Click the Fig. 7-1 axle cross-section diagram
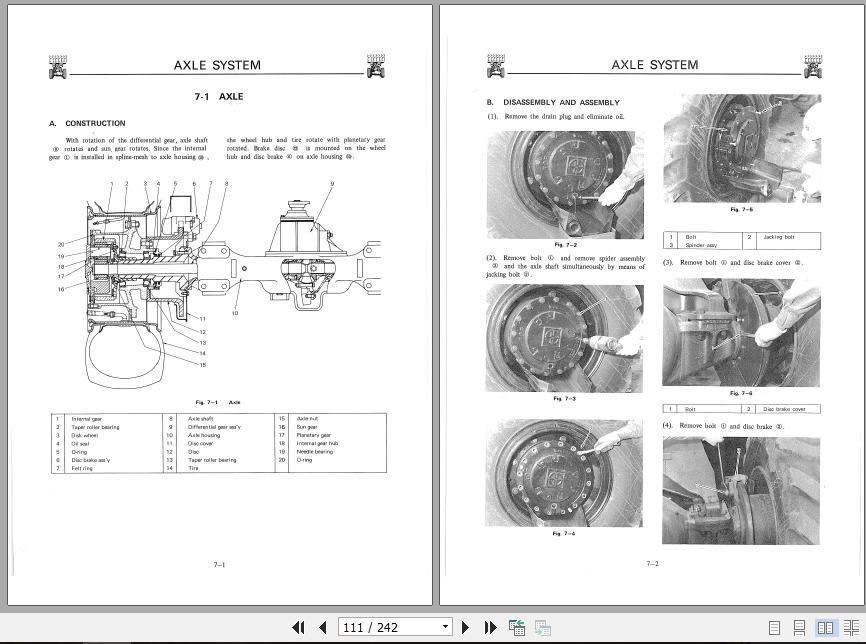Image resolution: width=866 pixels, height=644 pixels. point(218,284)
